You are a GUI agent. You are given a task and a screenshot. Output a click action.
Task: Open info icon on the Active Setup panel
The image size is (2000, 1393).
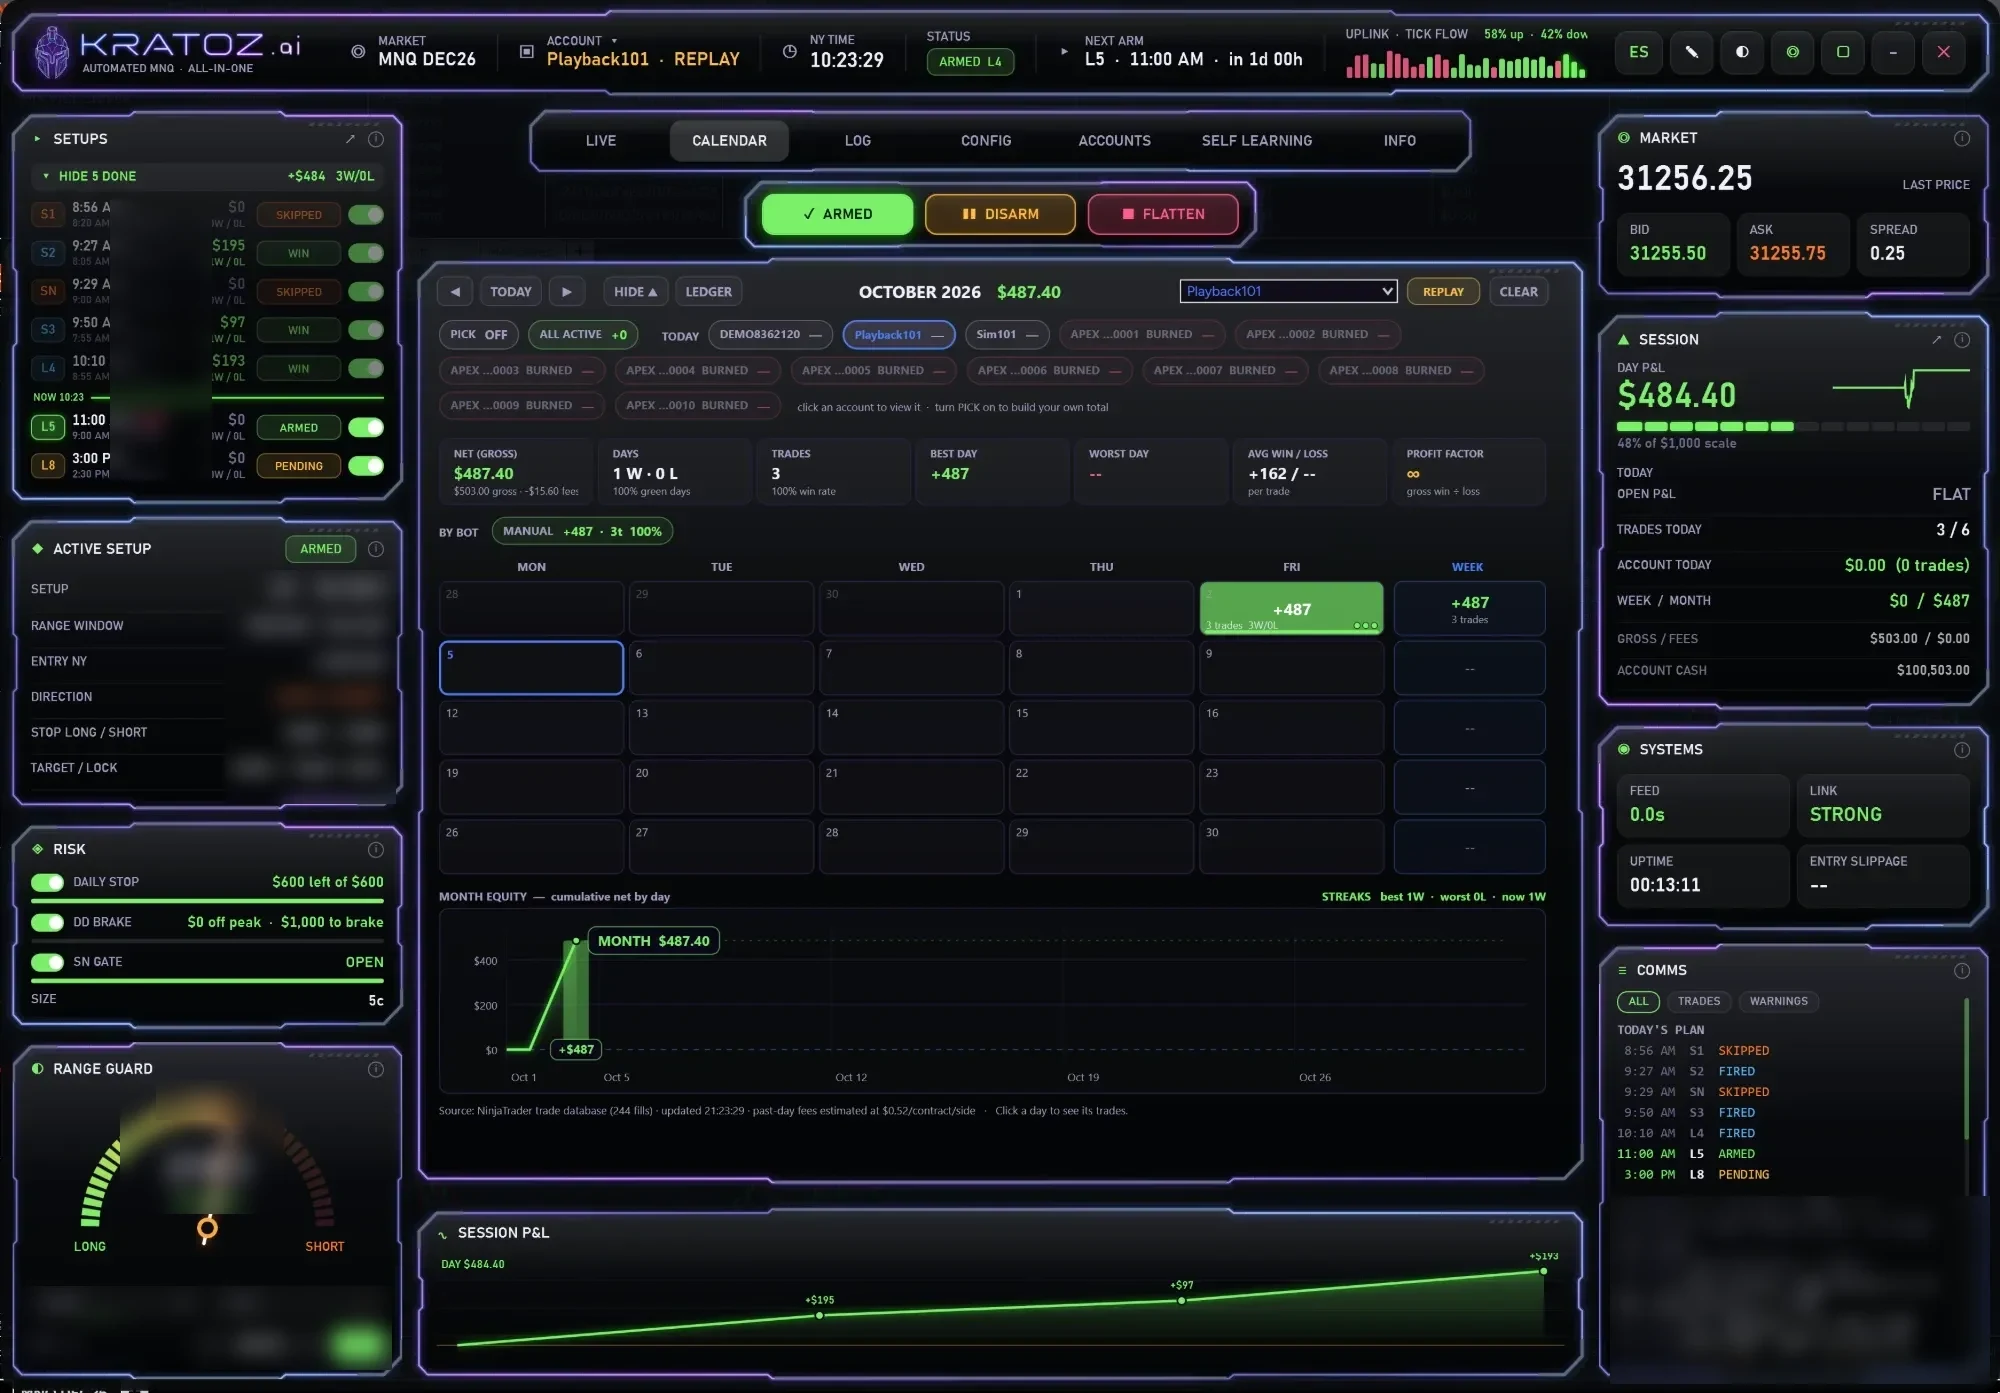pos(376,549)
